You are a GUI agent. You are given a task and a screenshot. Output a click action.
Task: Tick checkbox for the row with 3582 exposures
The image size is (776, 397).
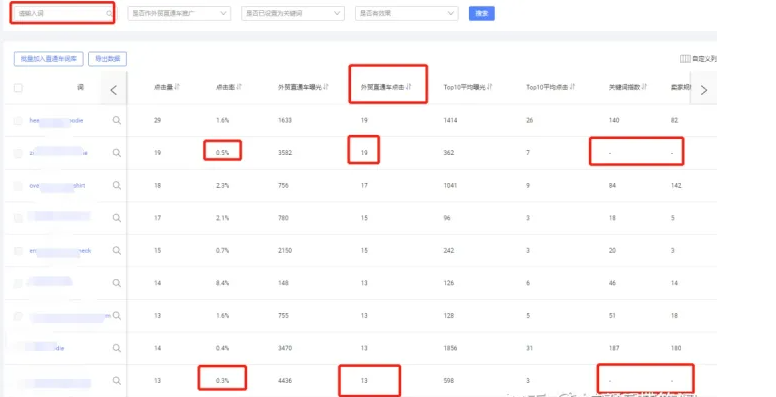click(x=18, y=153)
